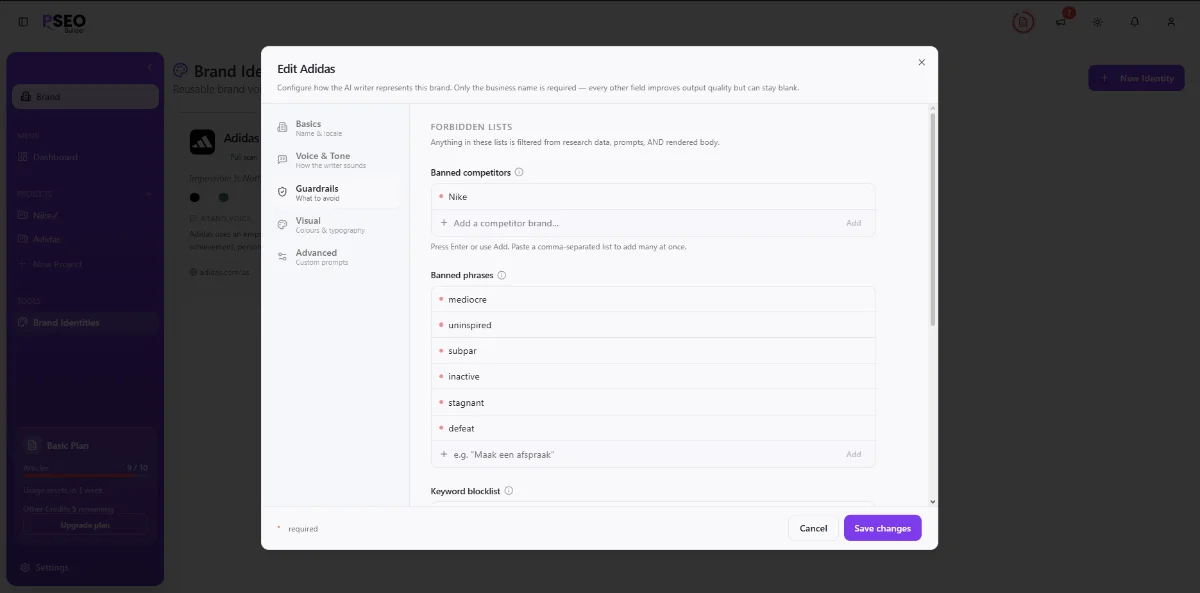This screenshot has width=1200, height=593.
Task: Toggle the sidebar panel icon in top bar
Action: (x=23, y=22)
